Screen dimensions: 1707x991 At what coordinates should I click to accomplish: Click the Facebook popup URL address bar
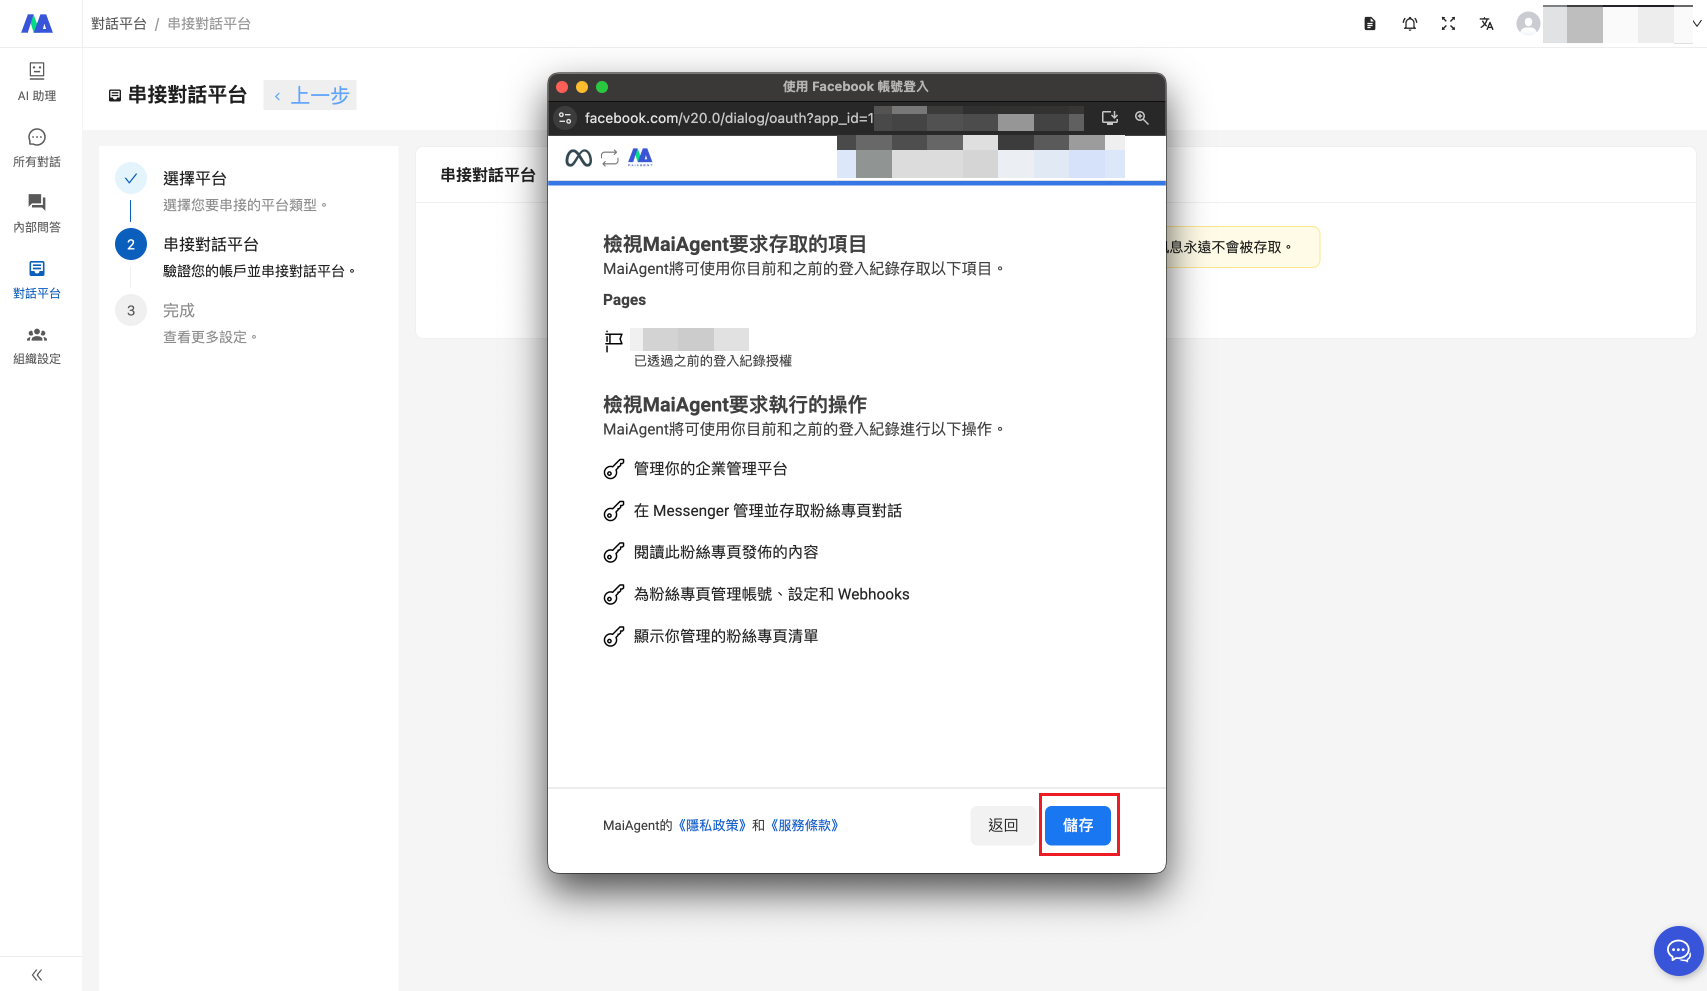(x=730, y=118)
